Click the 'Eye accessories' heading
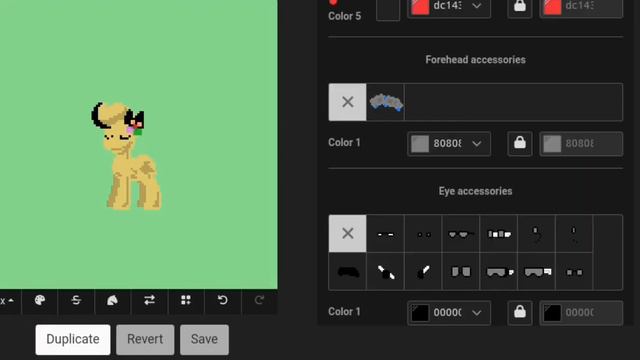Image resolution: width=640 pixels, height=360 pixels. [476, 191]
